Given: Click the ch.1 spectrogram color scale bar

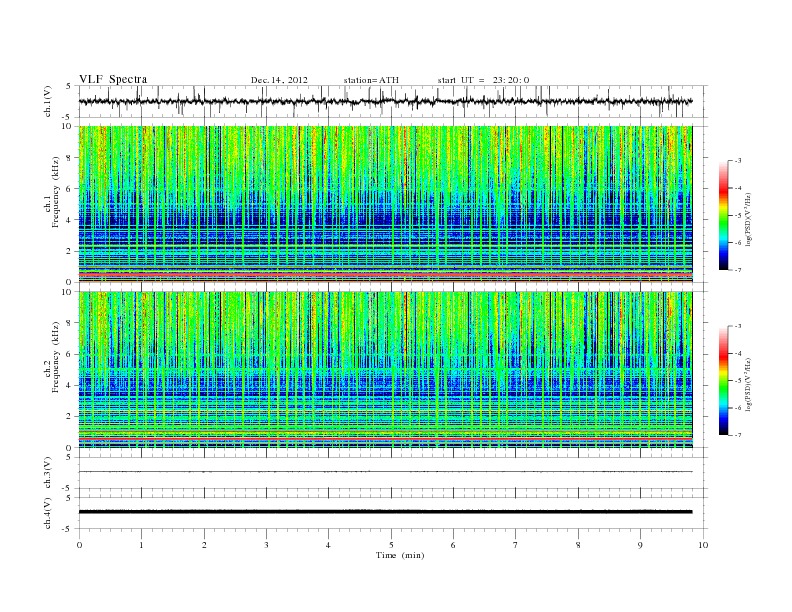Looking at the screenshot, I should (x=723, y=216).
